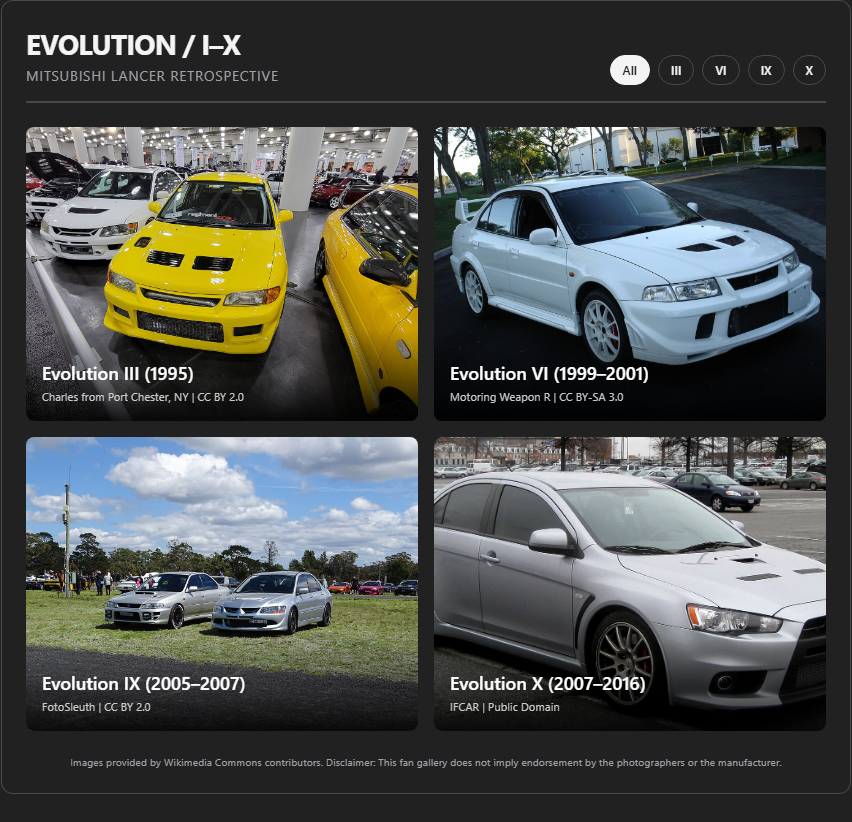Open the Evolution IX field photo
The image size is (852, 822).
pyautogui.click(x=222, y=583)
